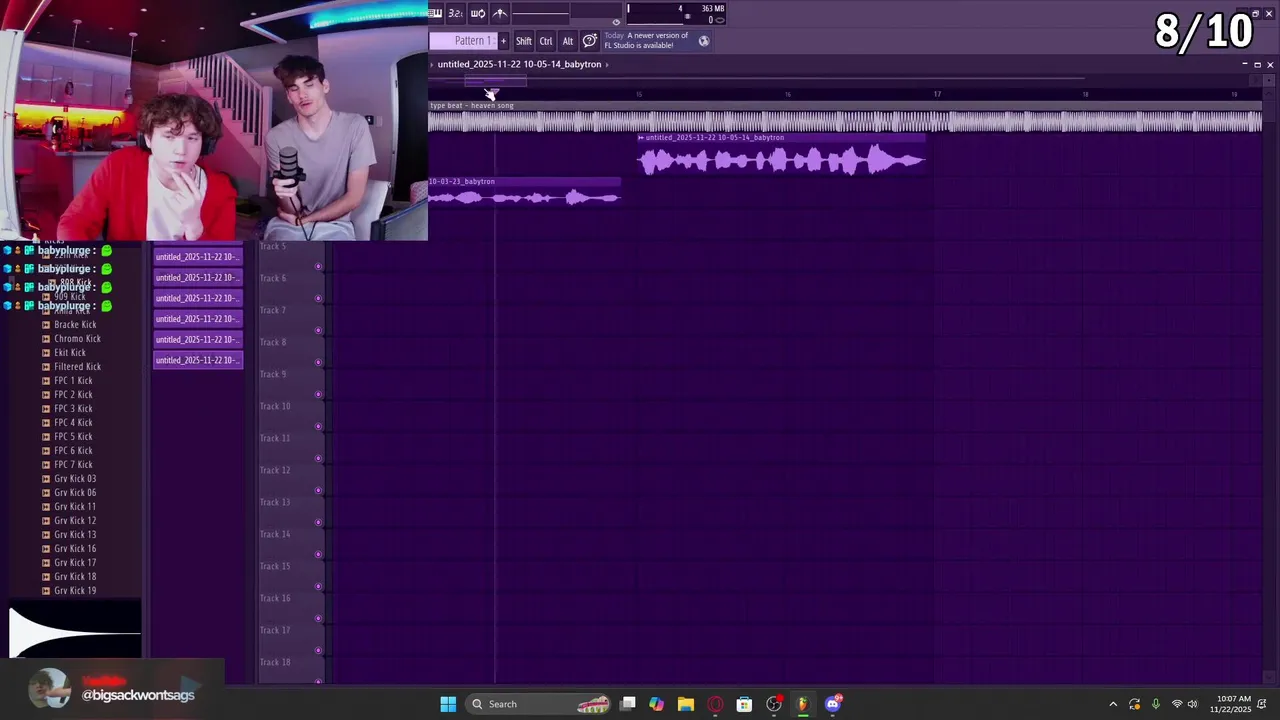Open File Explorer from the taskbar

pos(686,704)
